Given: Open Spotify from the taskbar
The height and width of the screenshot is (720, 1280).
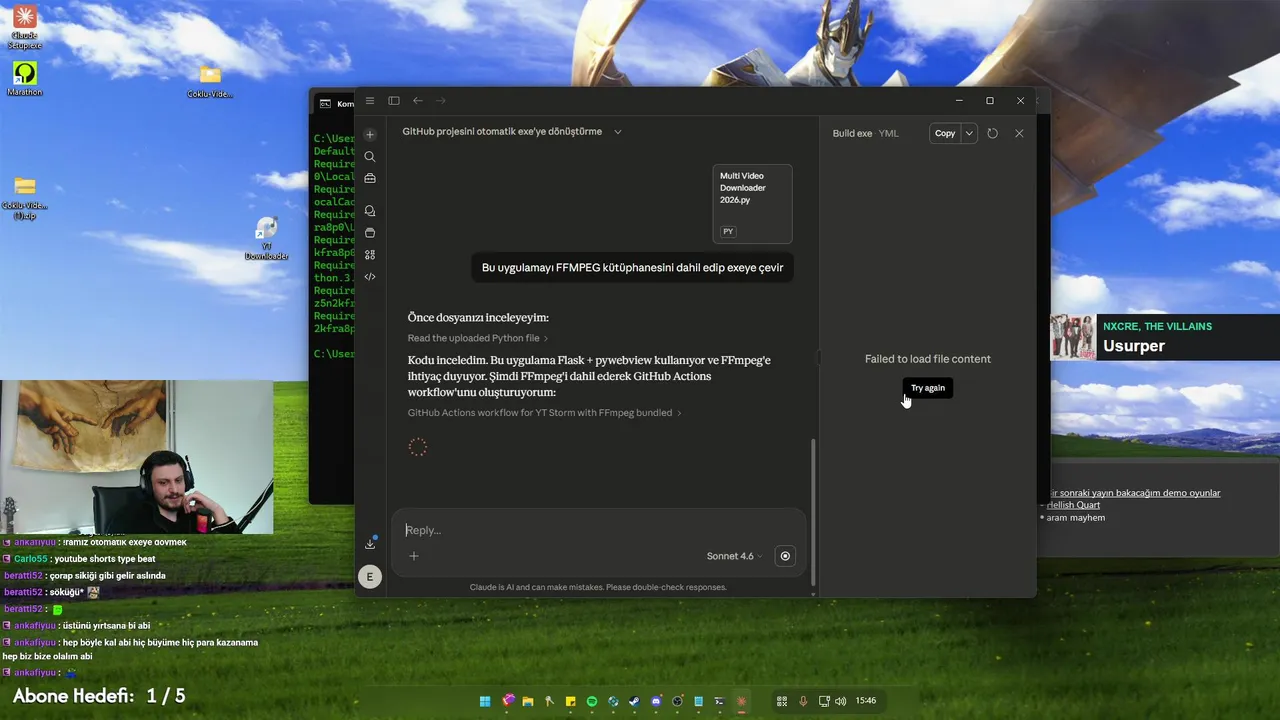Looking at the screenshot, I should pos(592,701).
